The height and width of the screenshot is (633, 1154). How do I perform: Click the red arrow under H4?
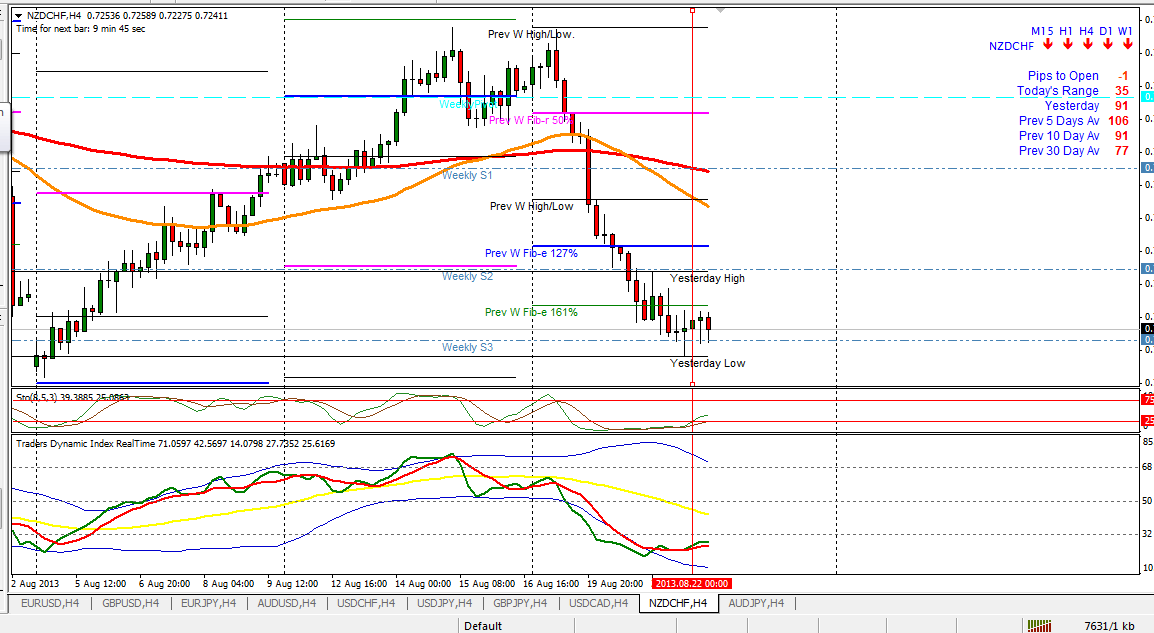click(1088, 45)
